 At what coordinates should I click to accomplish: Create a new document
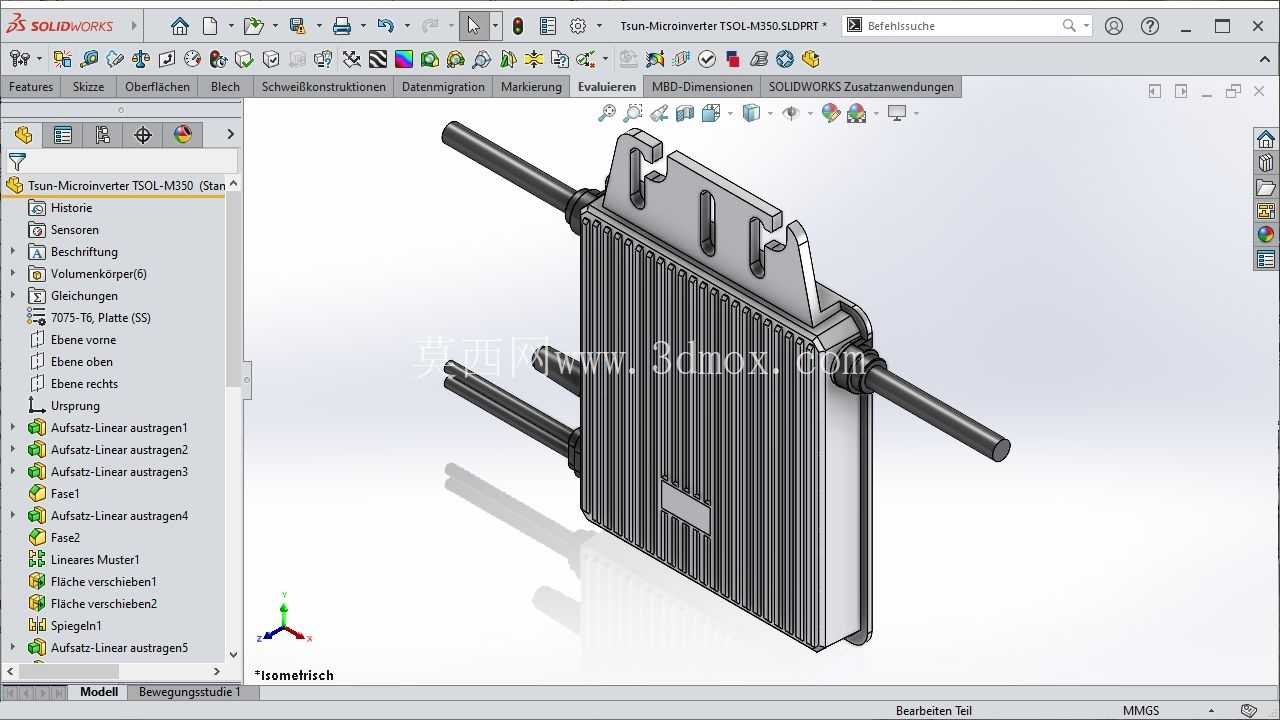pyautogui.click(x=210, y=26)
